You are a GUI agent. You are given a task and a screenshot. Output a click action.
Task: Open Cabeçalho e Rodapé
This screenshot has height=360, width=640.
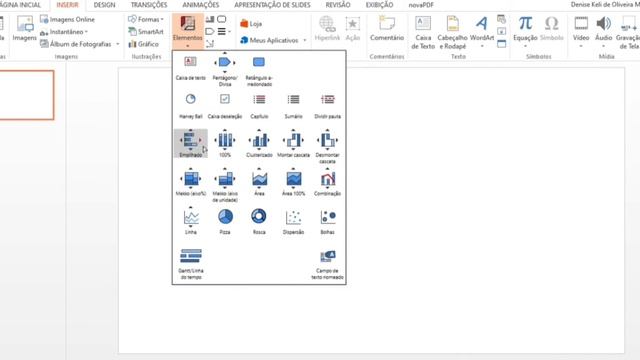coord(452,33)
